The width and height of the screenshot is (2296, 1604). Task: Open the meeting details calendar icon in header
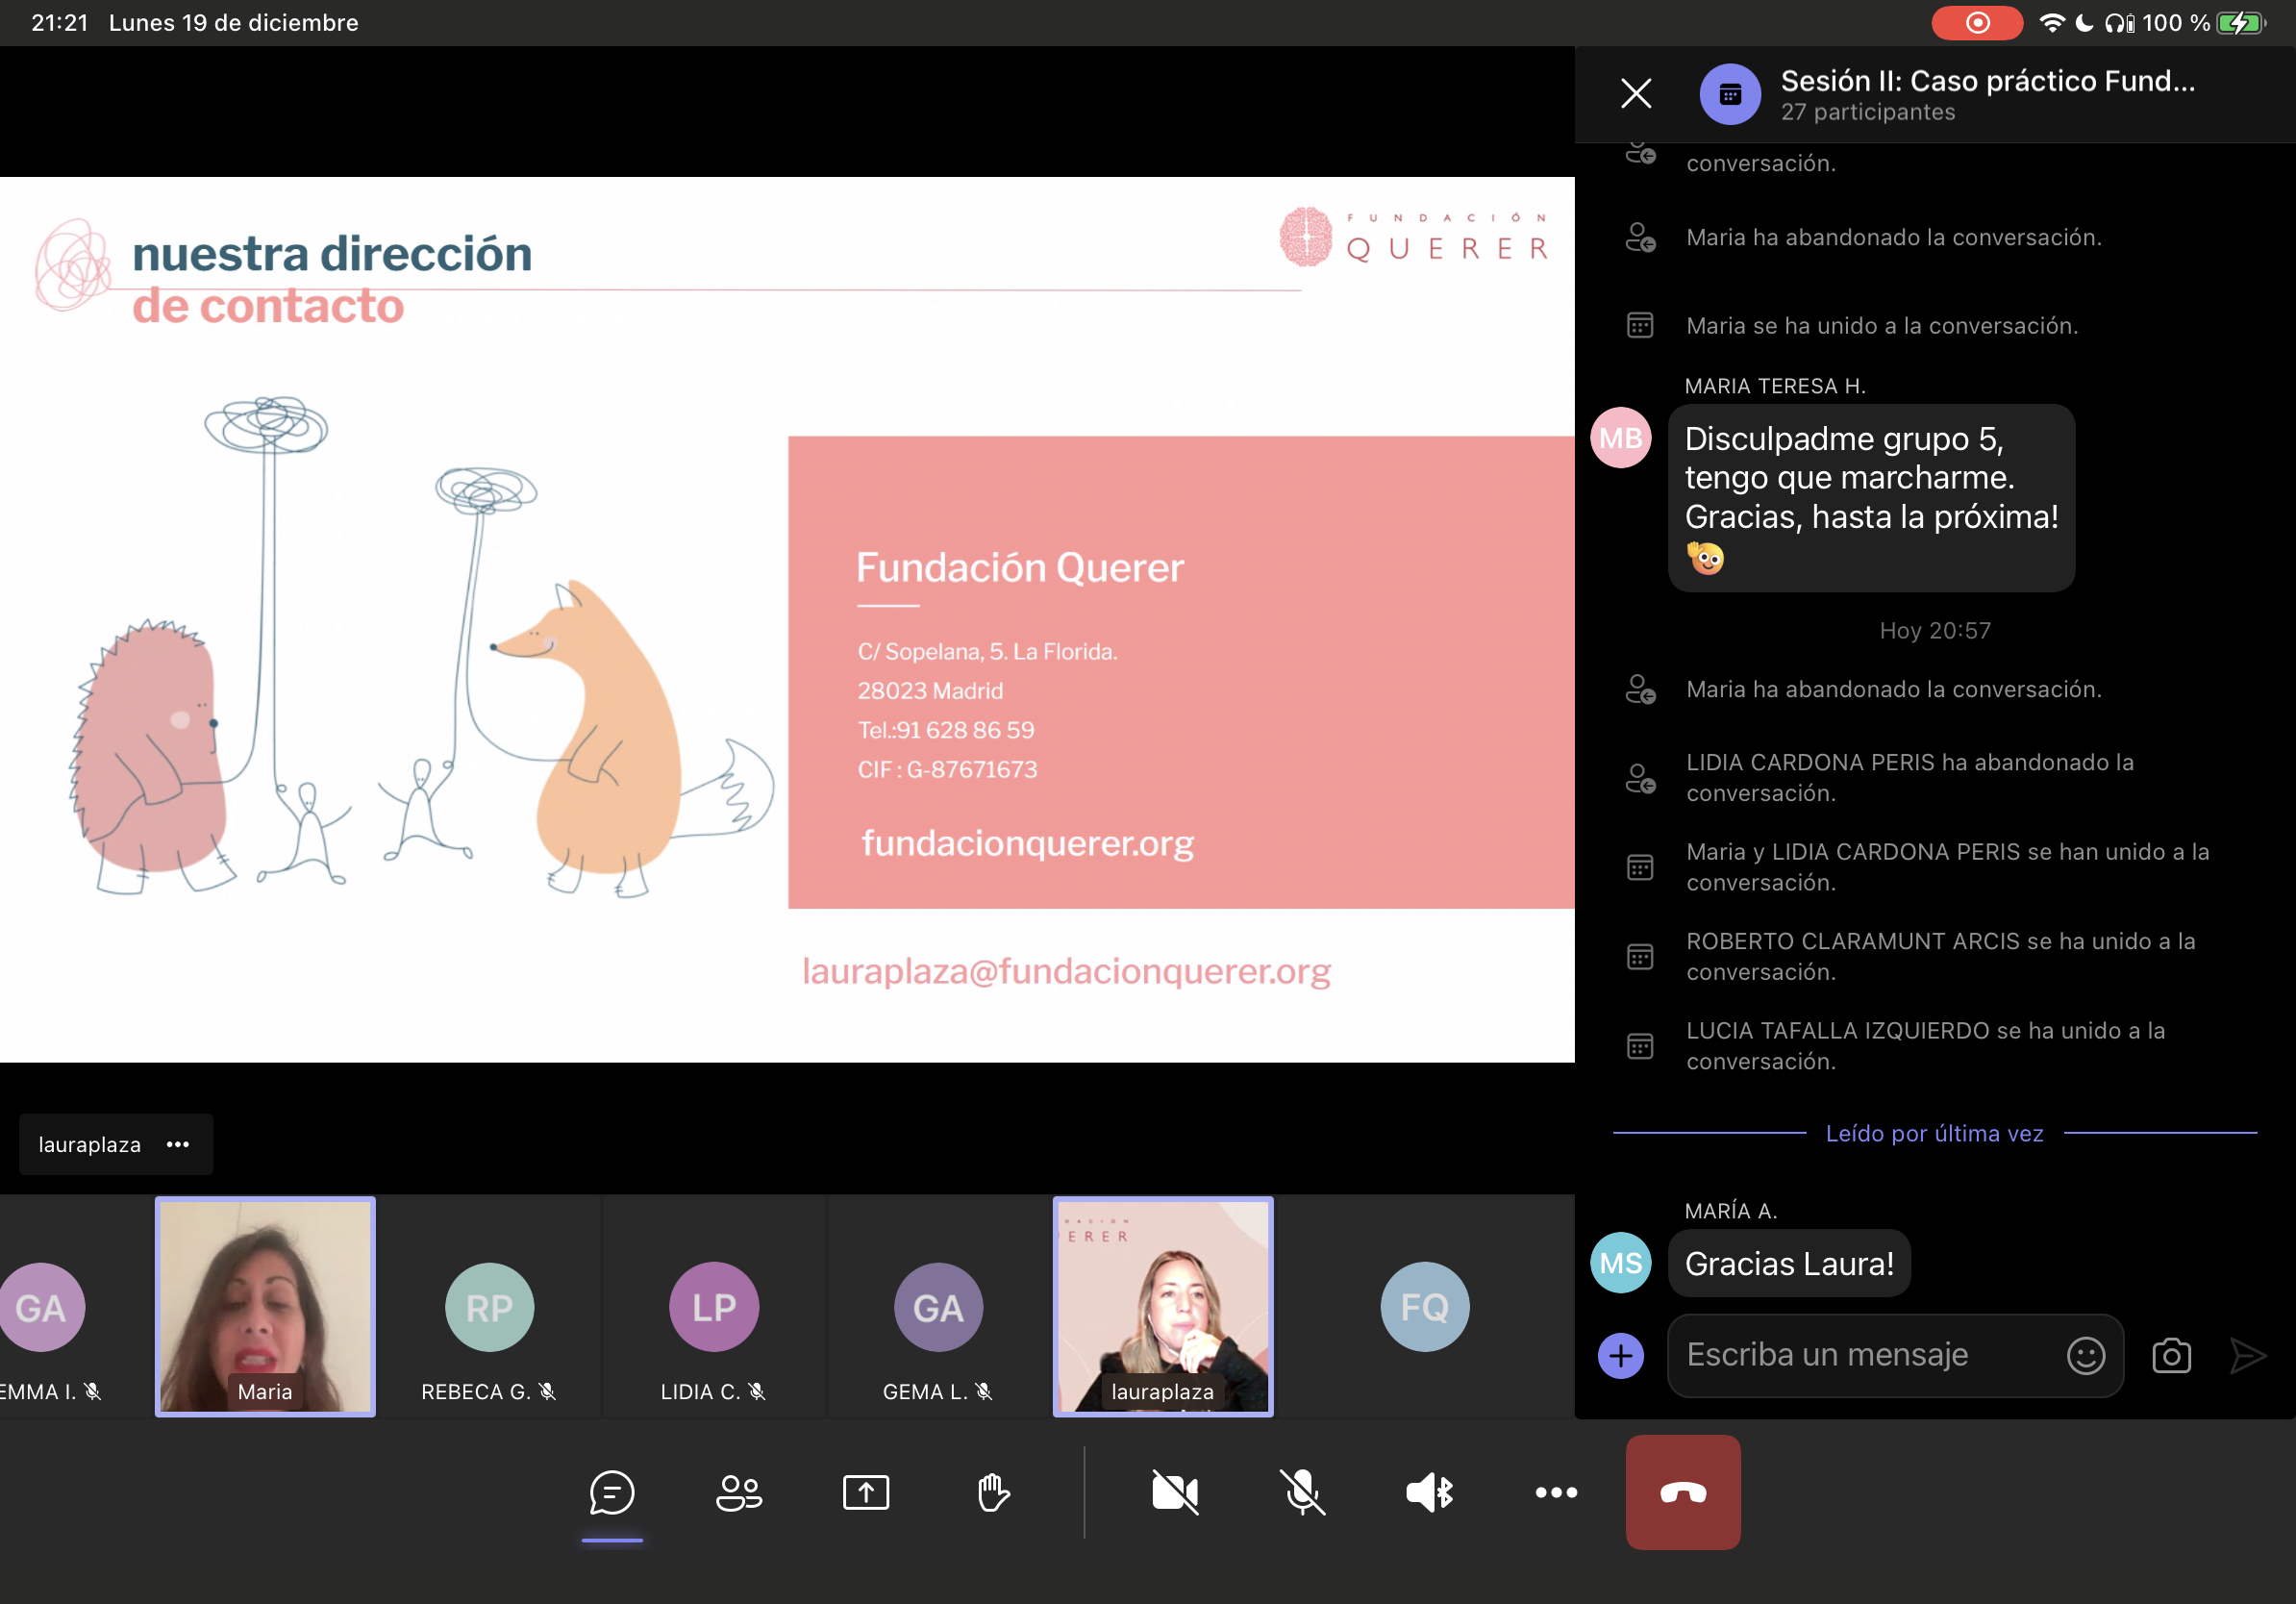click(x=1730, y=94)
